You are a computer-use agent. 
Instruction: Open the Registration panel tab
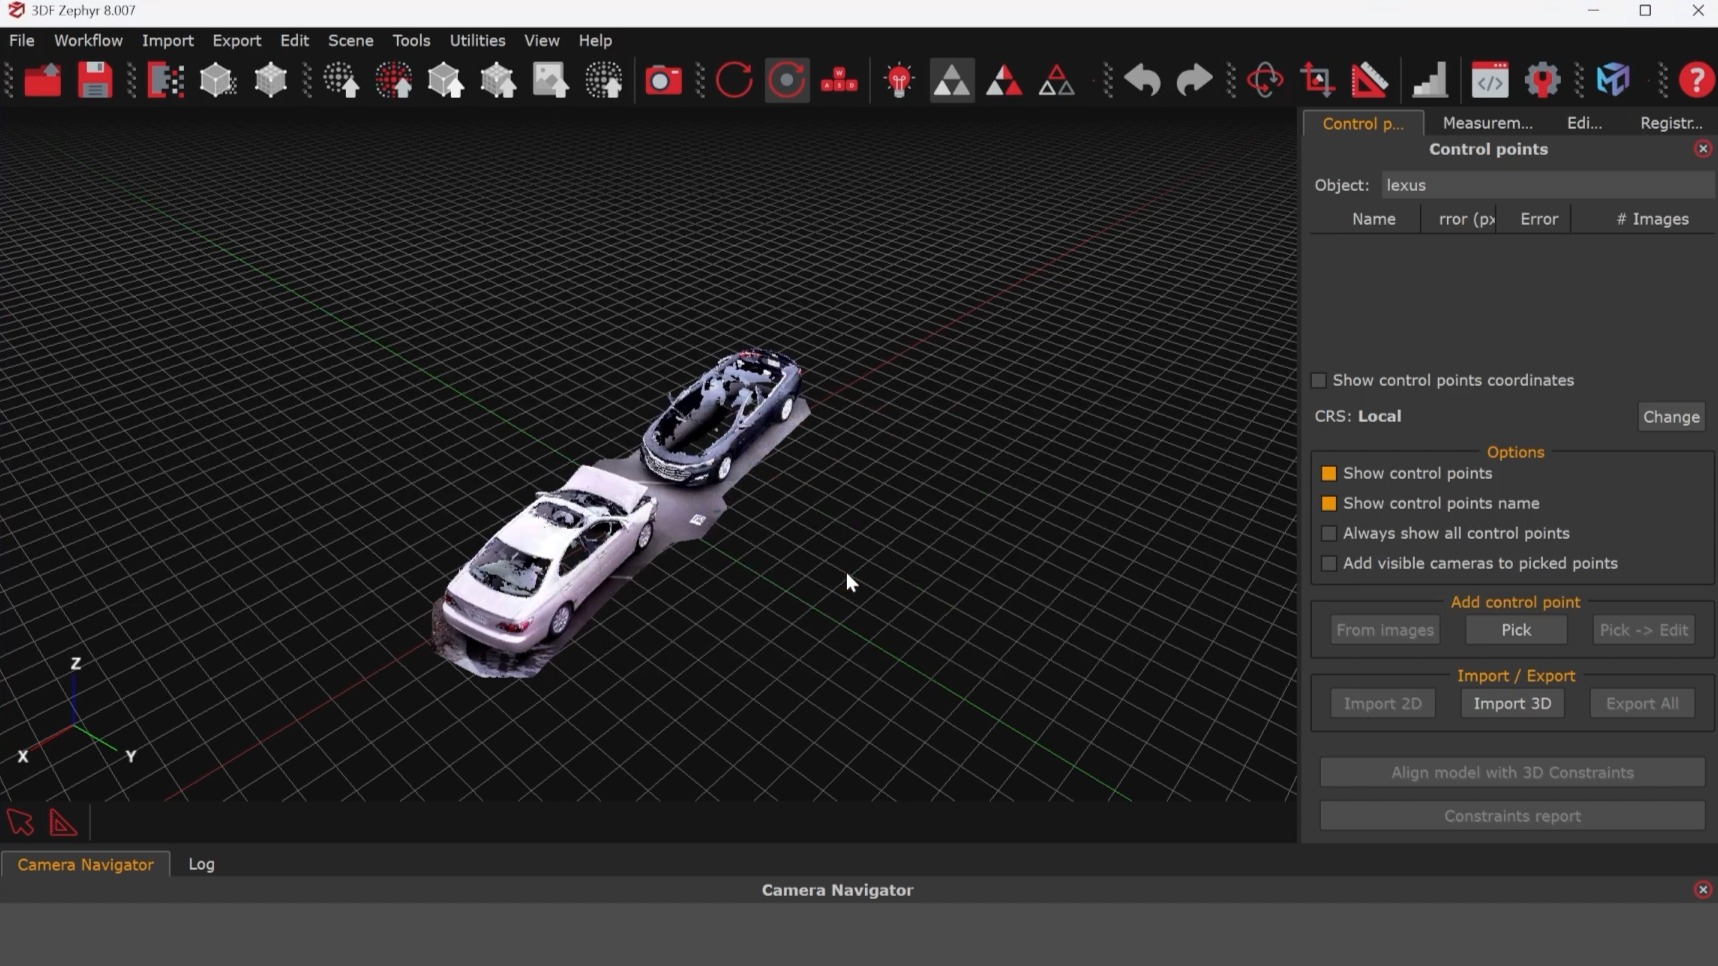pyautogui.click(x=1671, y=122)
